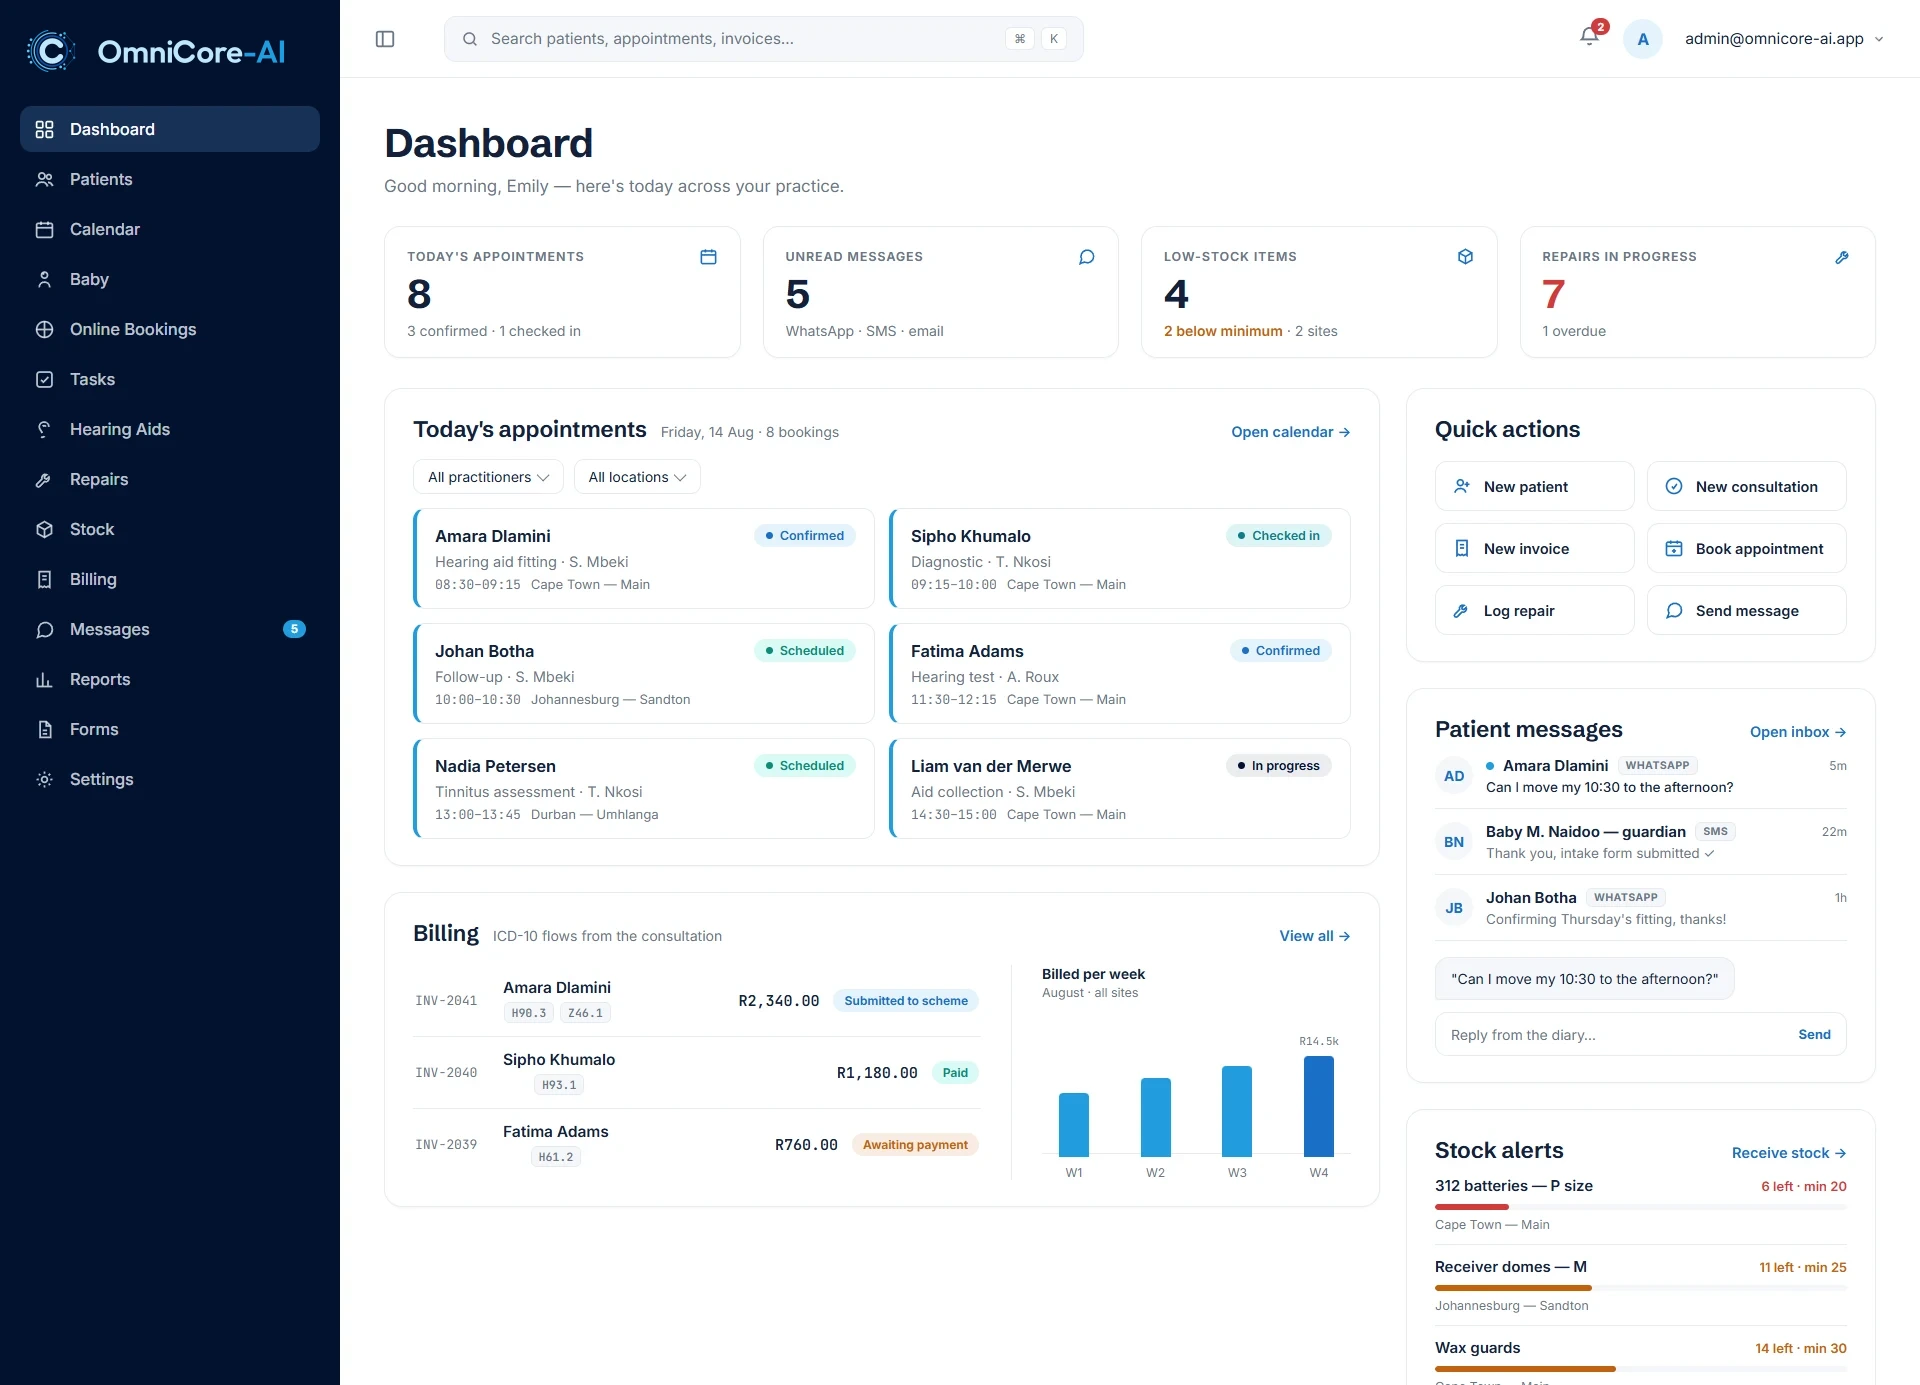Open Billing from the sidebar
Image resolution: width=1920 pixels, height=1385 pixels.
[170, 579]
